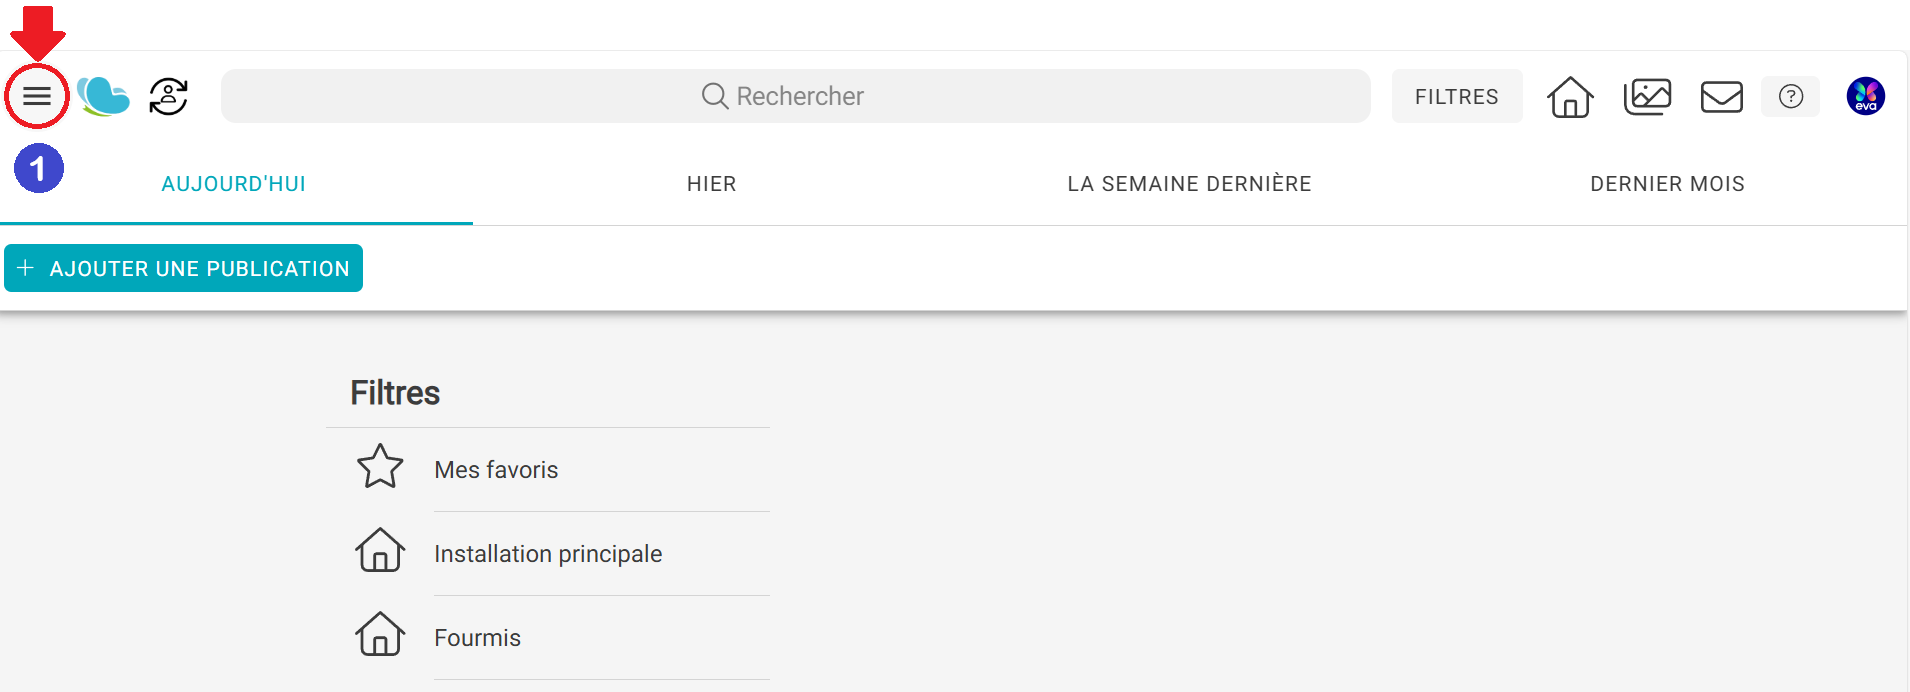The image size is (1910, 692).
Task: Switch to the Hier tab
Action: 711,184
